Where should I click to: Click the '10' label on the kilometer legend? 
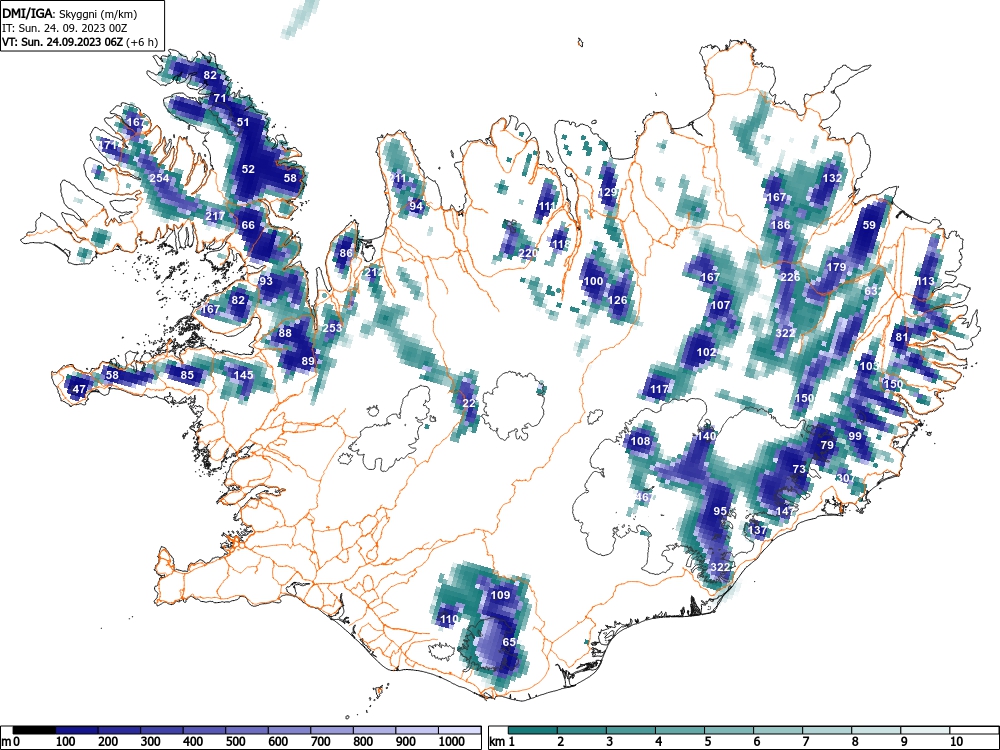(955, 742)
